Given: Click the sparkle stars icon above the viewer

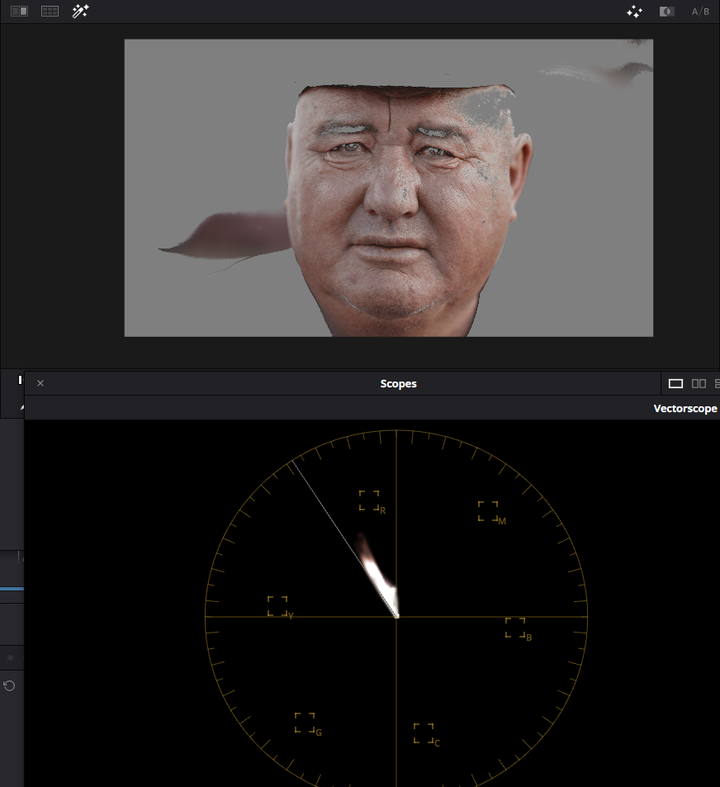Looking at the screenshot, I should point(635,12).
